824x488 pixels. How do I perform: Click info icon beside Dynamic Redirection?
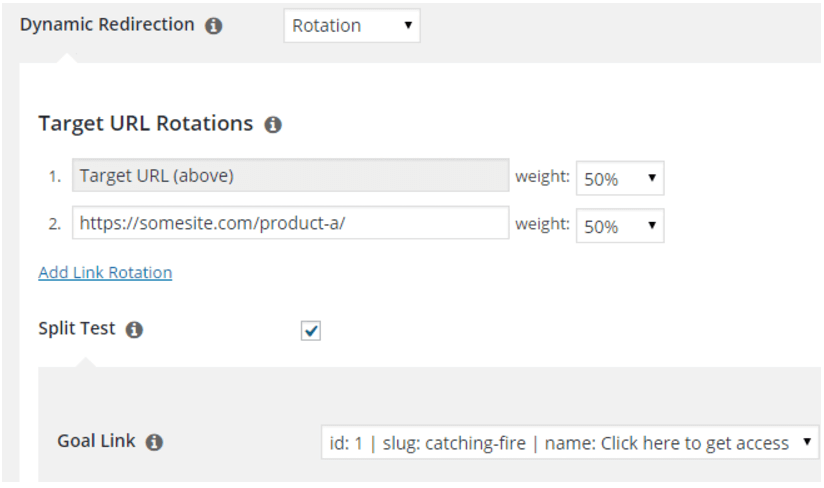click(213, 27)
